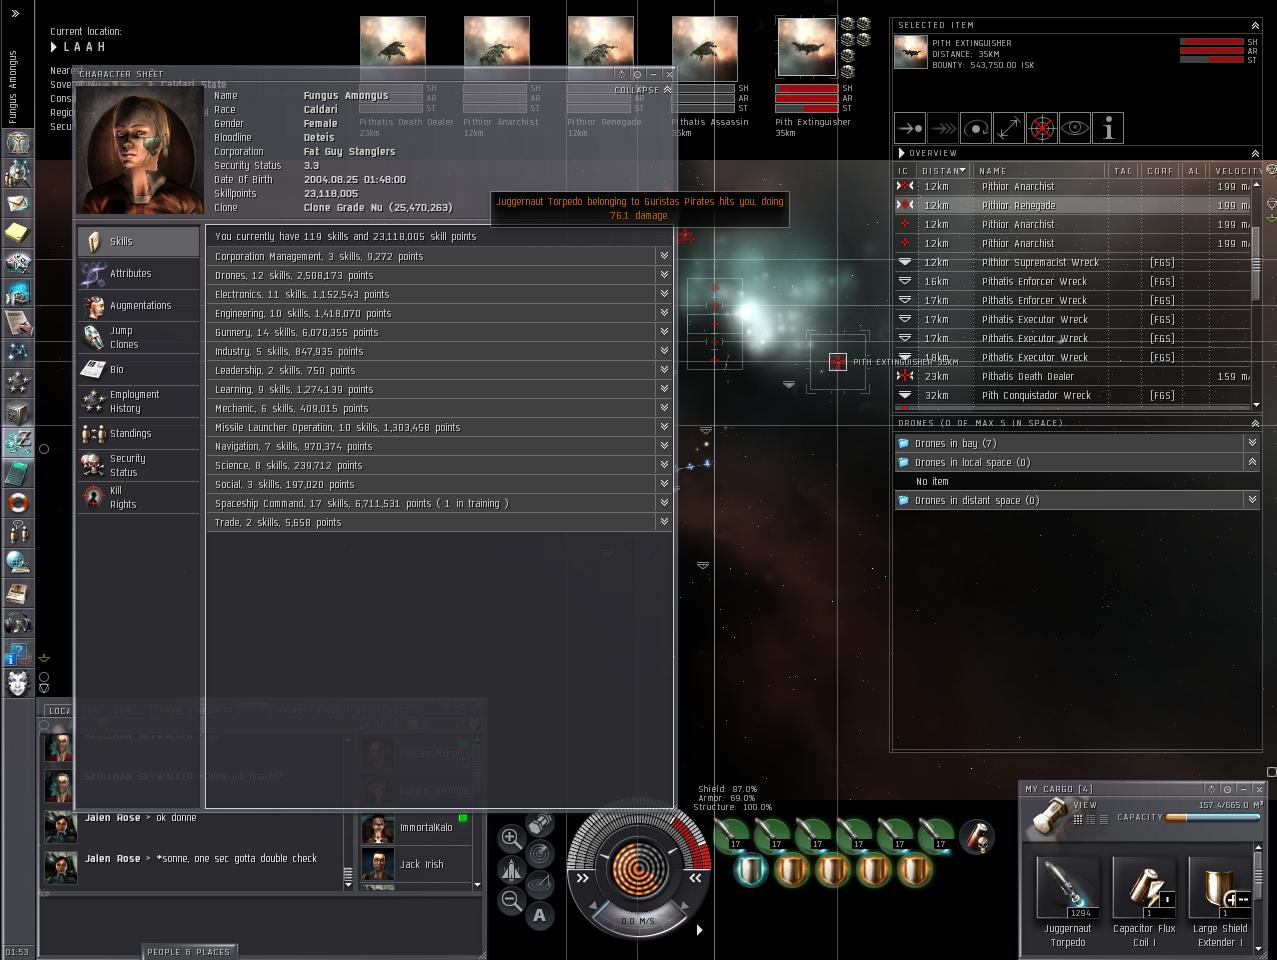This screenshot has height=960, width=1277.
Task: Click the Collapse button on the character sheet
Action: pos(642,89)
